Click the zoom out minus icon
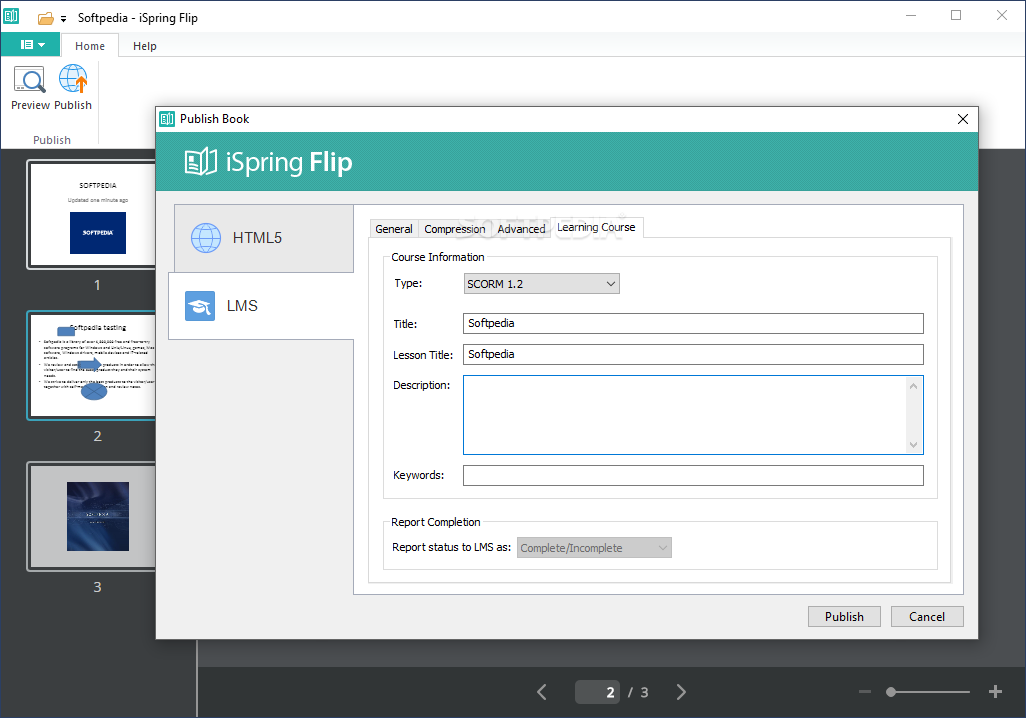The height and width of the screenshot is (718, 1026). (x=865, y=692)
